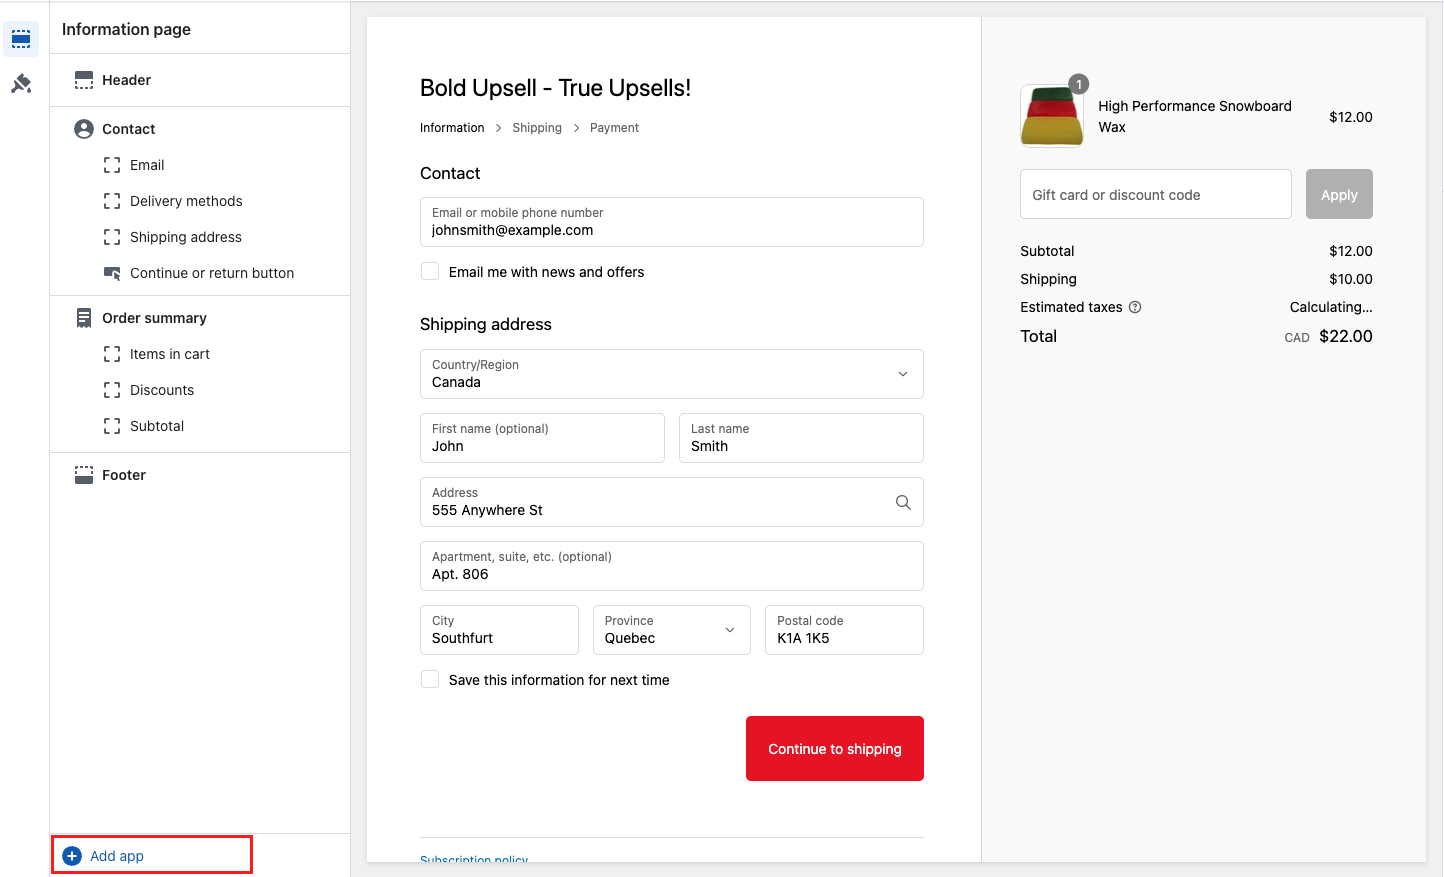Check Save this information for next time

click(x=430, y=679)
